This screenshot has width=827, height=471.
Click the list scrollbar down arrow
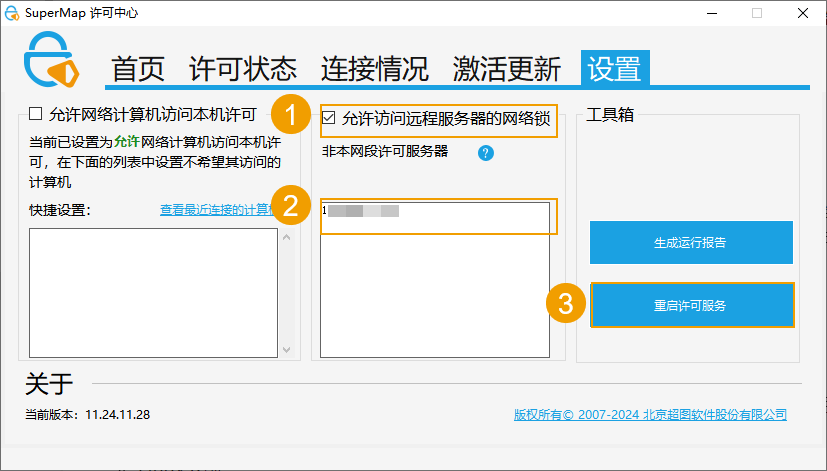[x=287, y=350]
